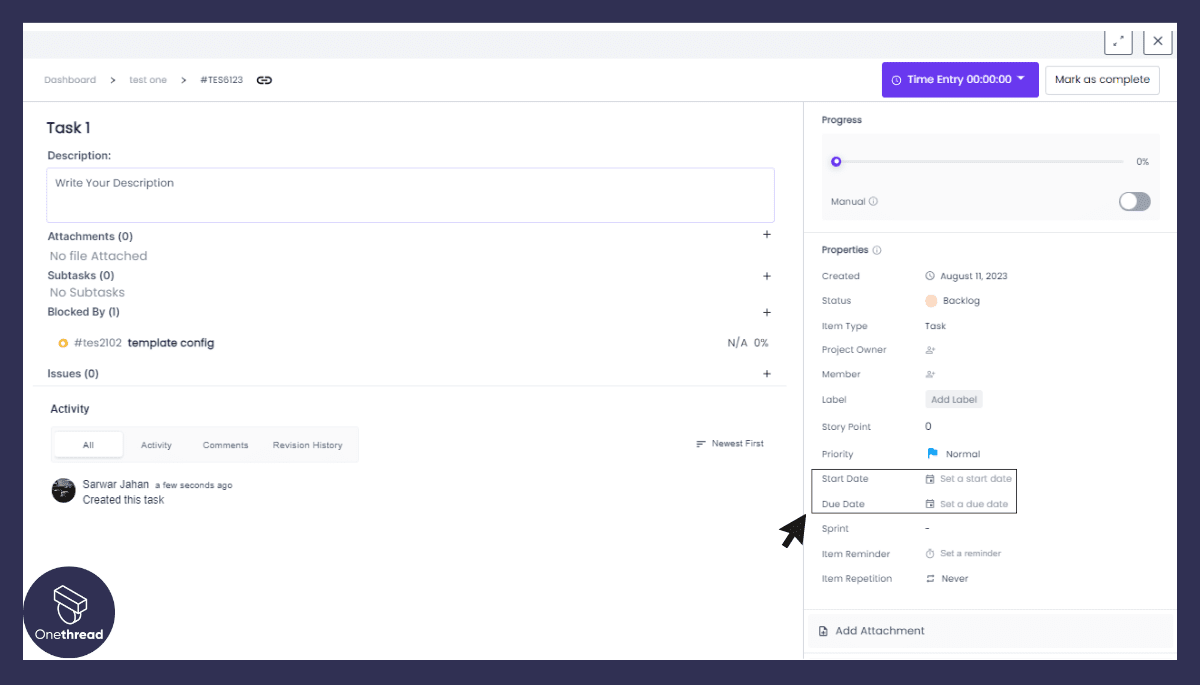Click Mark as complete button
Viewport: 1200px width, 685px height.
[1102, 80]
